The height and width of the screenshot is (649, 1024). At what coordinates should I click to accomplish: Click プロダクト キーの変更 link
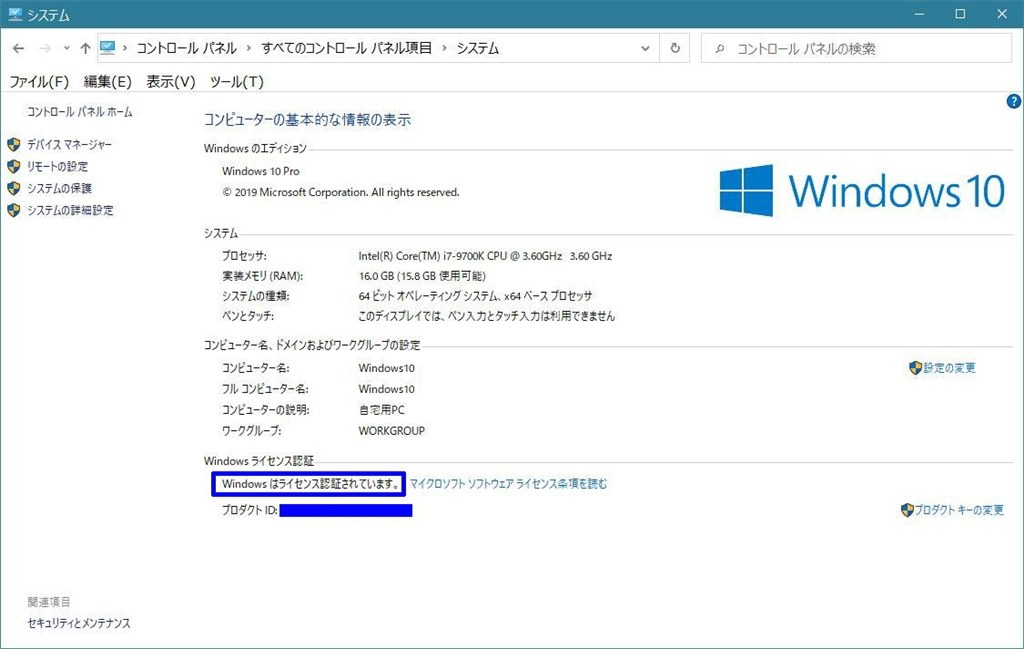tap(959, 510)
